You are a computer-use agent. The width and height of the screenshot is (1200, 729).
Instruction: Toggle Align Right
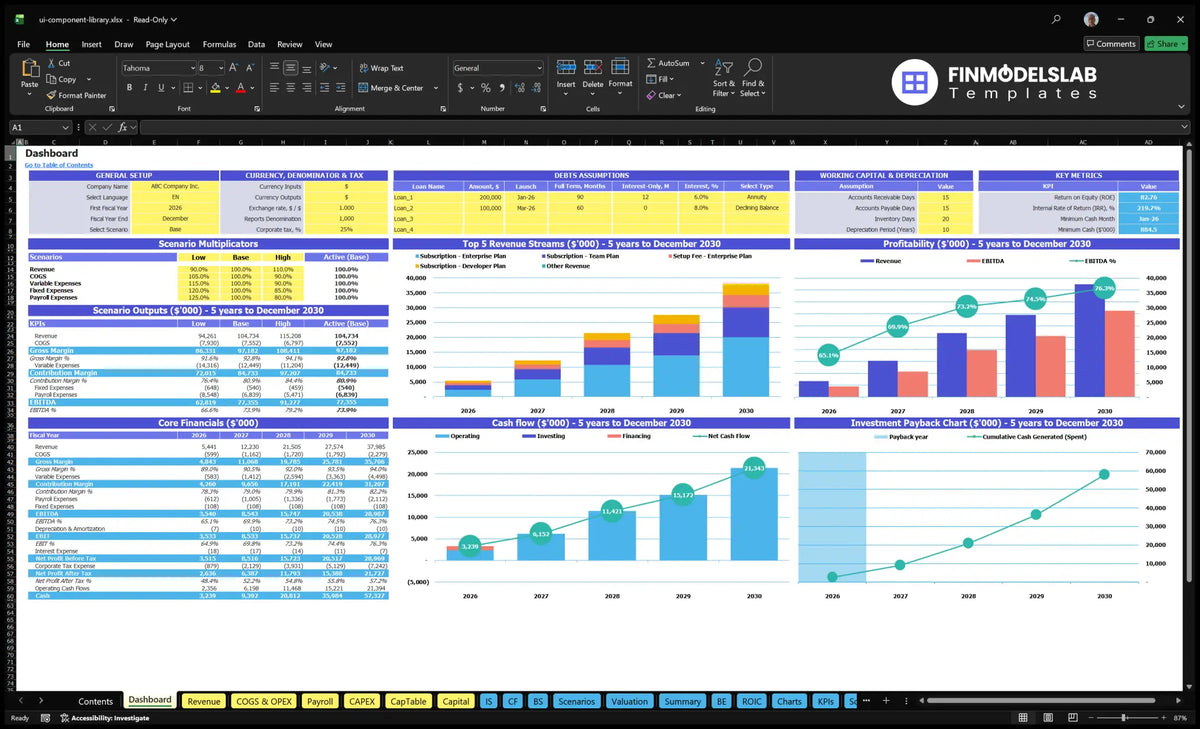pos(305,88)
